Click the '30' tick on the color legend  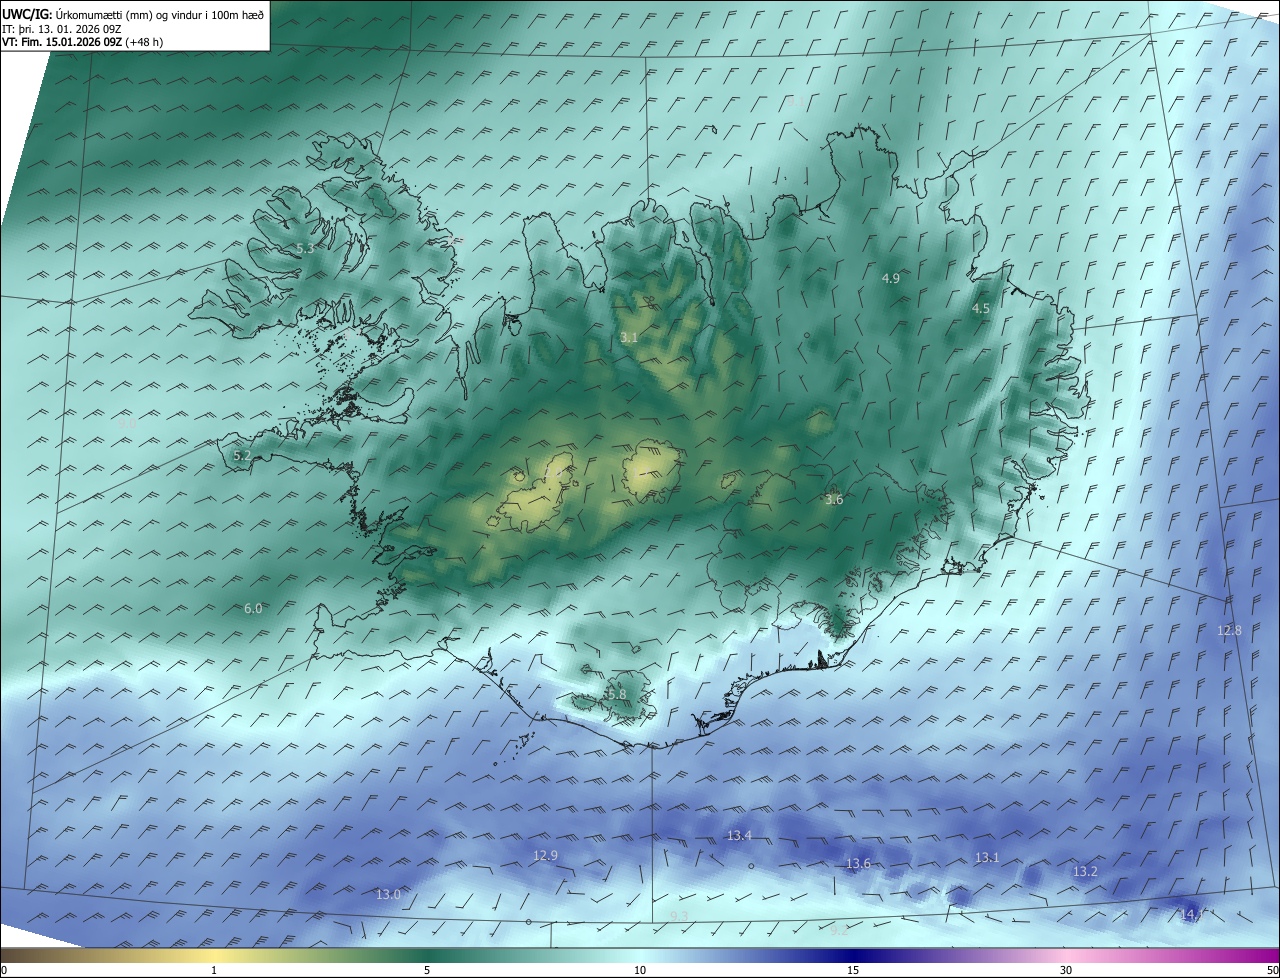pyautogui.click(x=1066, y=970)
